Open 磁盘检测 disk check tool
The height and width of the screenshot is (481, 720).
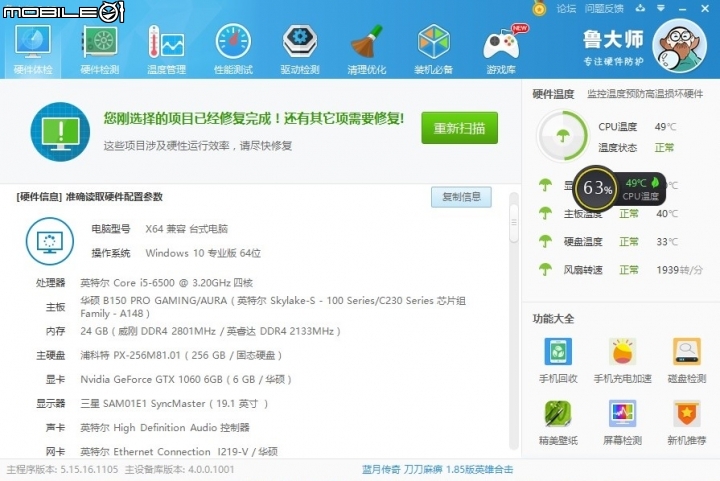(x=686, y=361)
